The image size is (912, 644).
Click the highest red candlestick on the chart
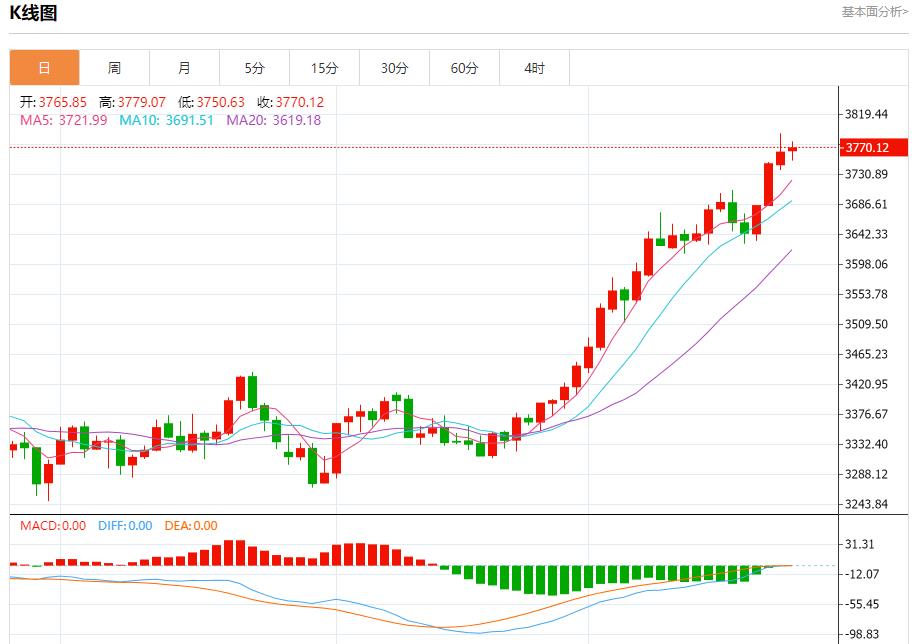coord(778,155)
